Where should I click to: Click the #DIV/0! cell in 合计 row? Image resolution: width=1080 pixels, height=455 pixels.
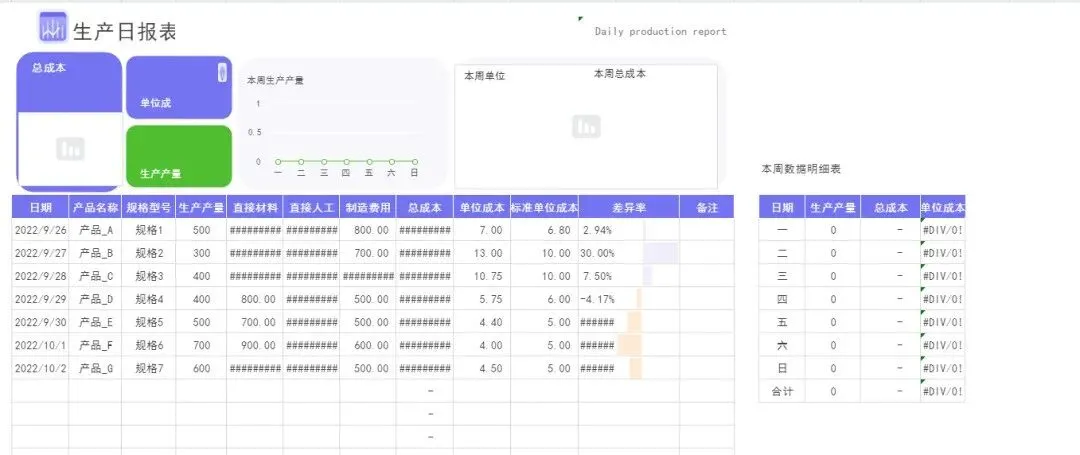point(942,391)
